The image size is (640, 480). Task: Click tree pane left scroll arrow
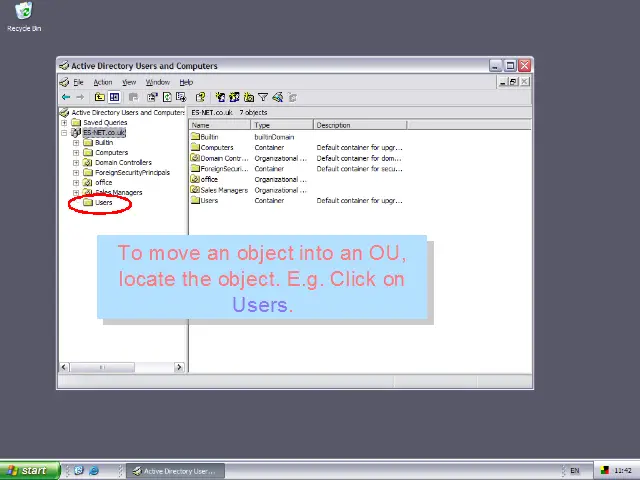(64, 367)
